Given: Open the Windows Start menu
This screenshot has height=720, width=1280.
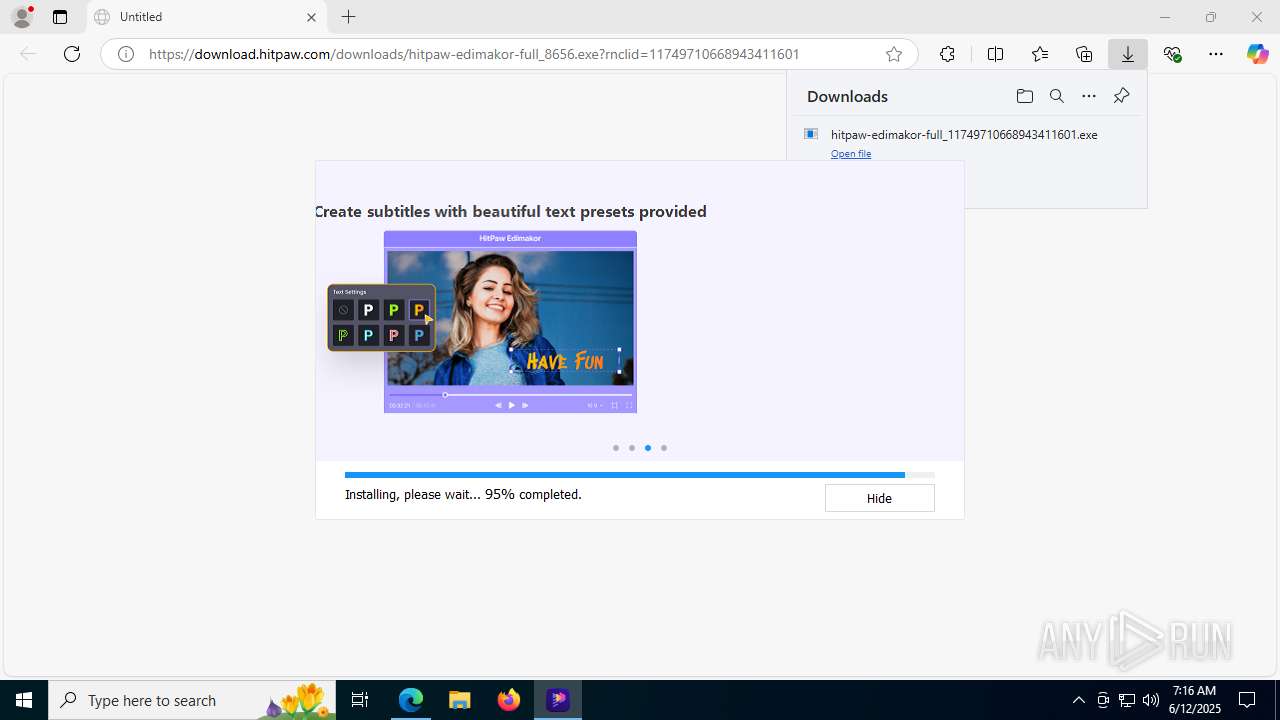Looking at the screenshot, I should [24, 700].
